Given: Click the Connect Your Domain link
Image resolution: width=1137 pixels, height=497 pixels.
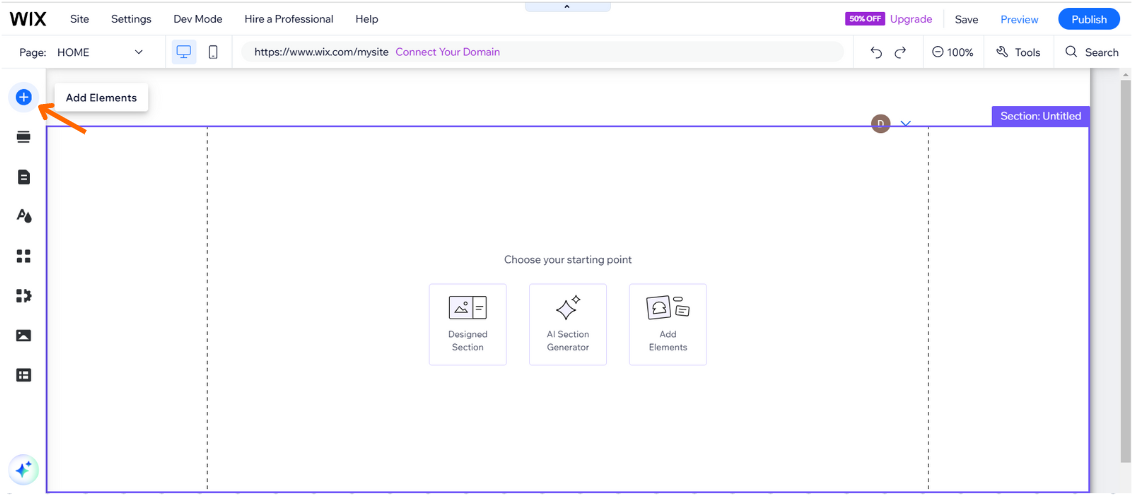Looking at the screenshot, I should [x=447, y=52].
